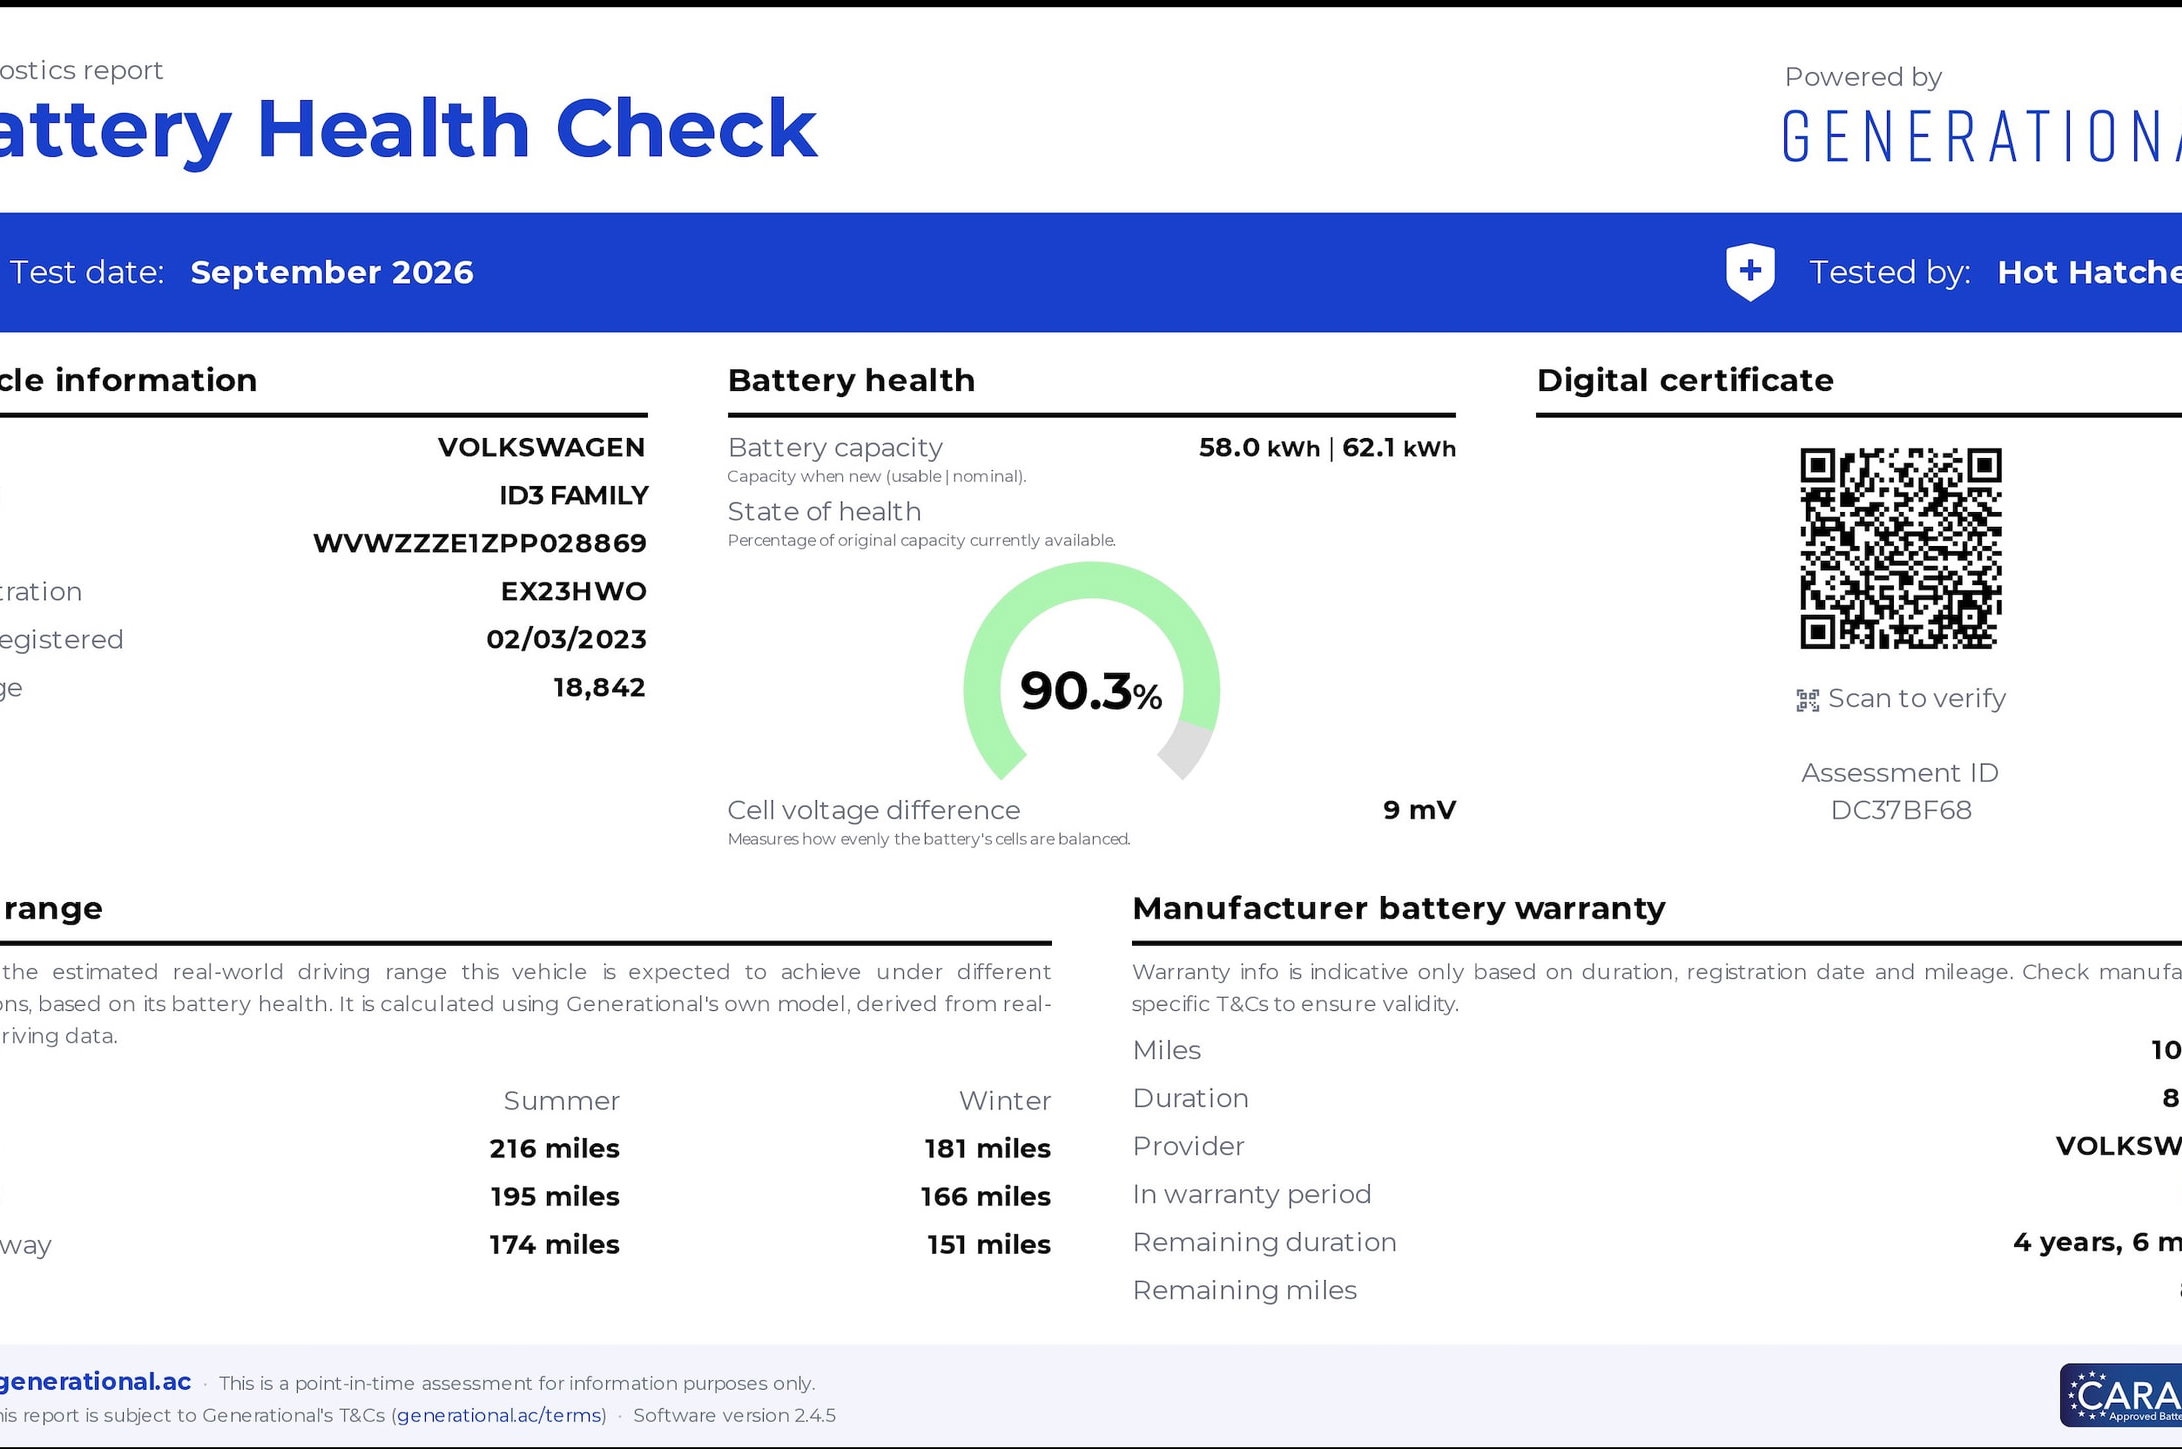2182x1449 pixels.
Task: Click the Cell voltage difference label
Action: [874, 810]
